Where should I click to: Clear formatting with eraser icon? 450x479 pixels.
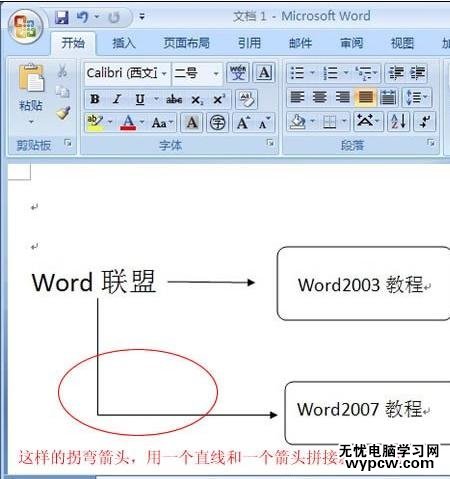(246, 99)
